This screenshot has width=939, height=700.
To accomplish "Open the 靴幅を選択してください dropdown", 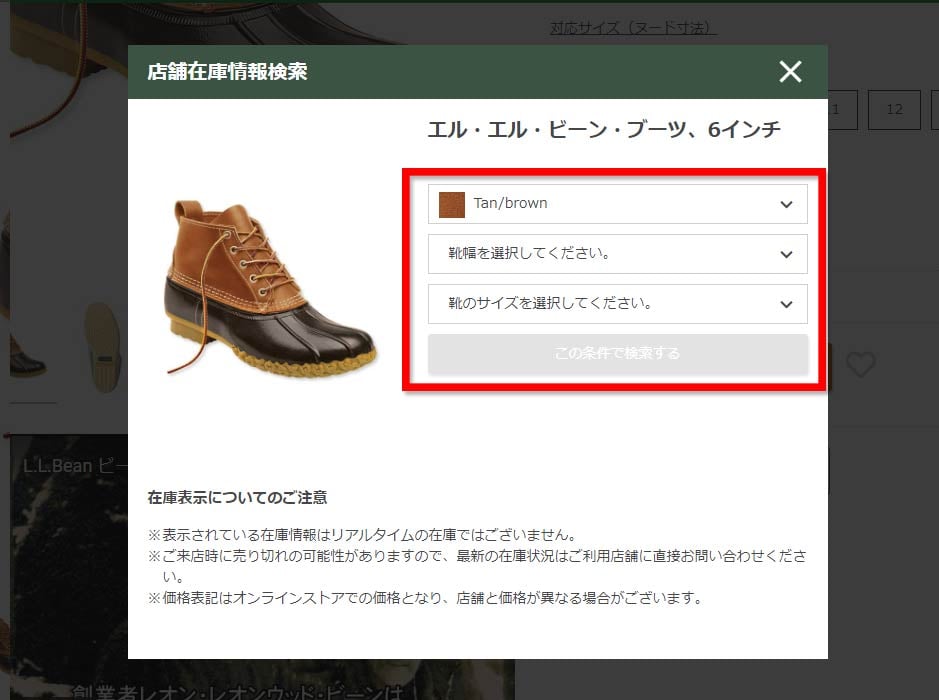I will (x=617, y=254).
